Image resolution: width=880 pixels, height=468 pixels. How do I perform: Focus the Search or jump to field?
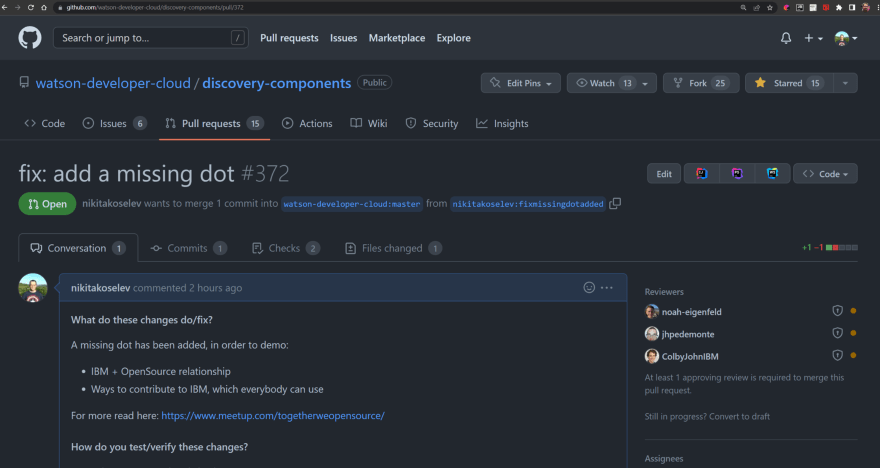pos(151,38)
